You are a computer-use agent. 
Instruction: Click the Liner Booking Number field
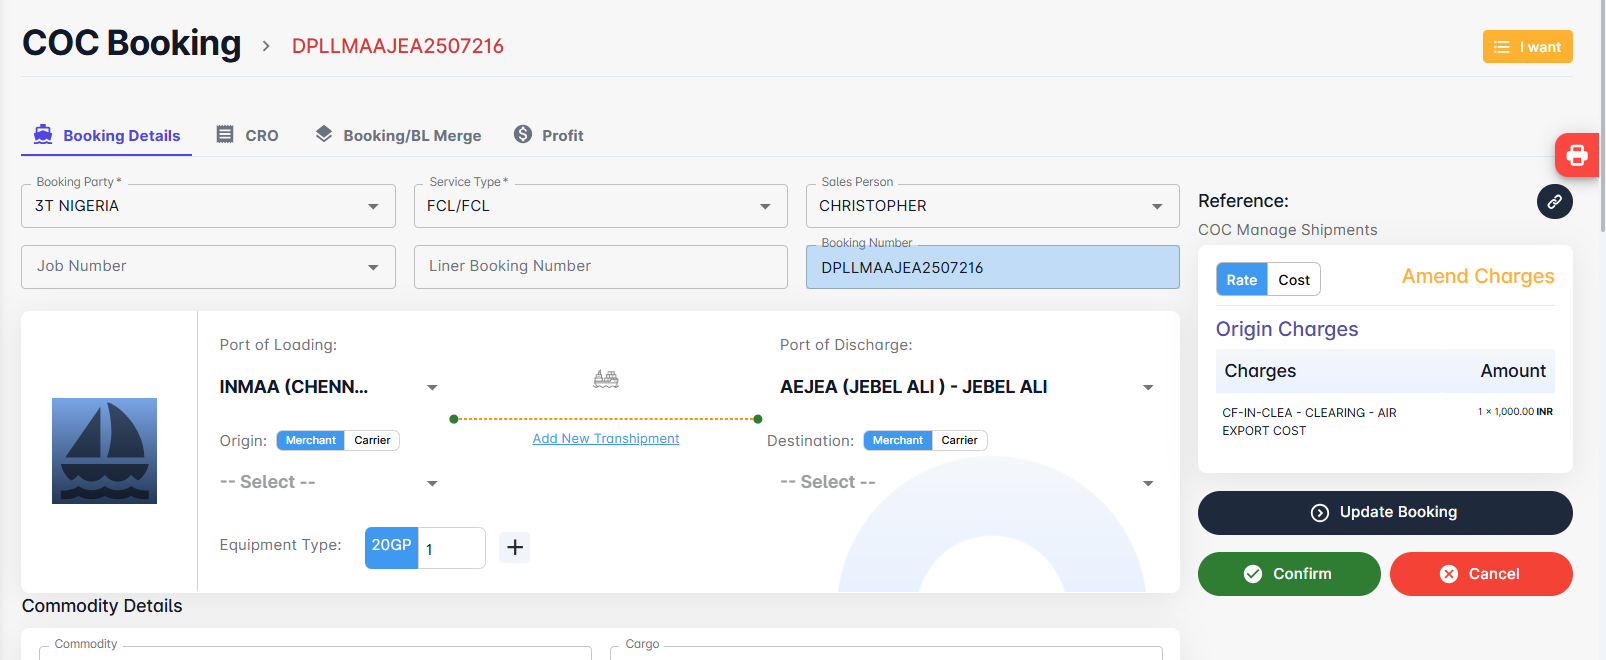(x=600, y=267)
